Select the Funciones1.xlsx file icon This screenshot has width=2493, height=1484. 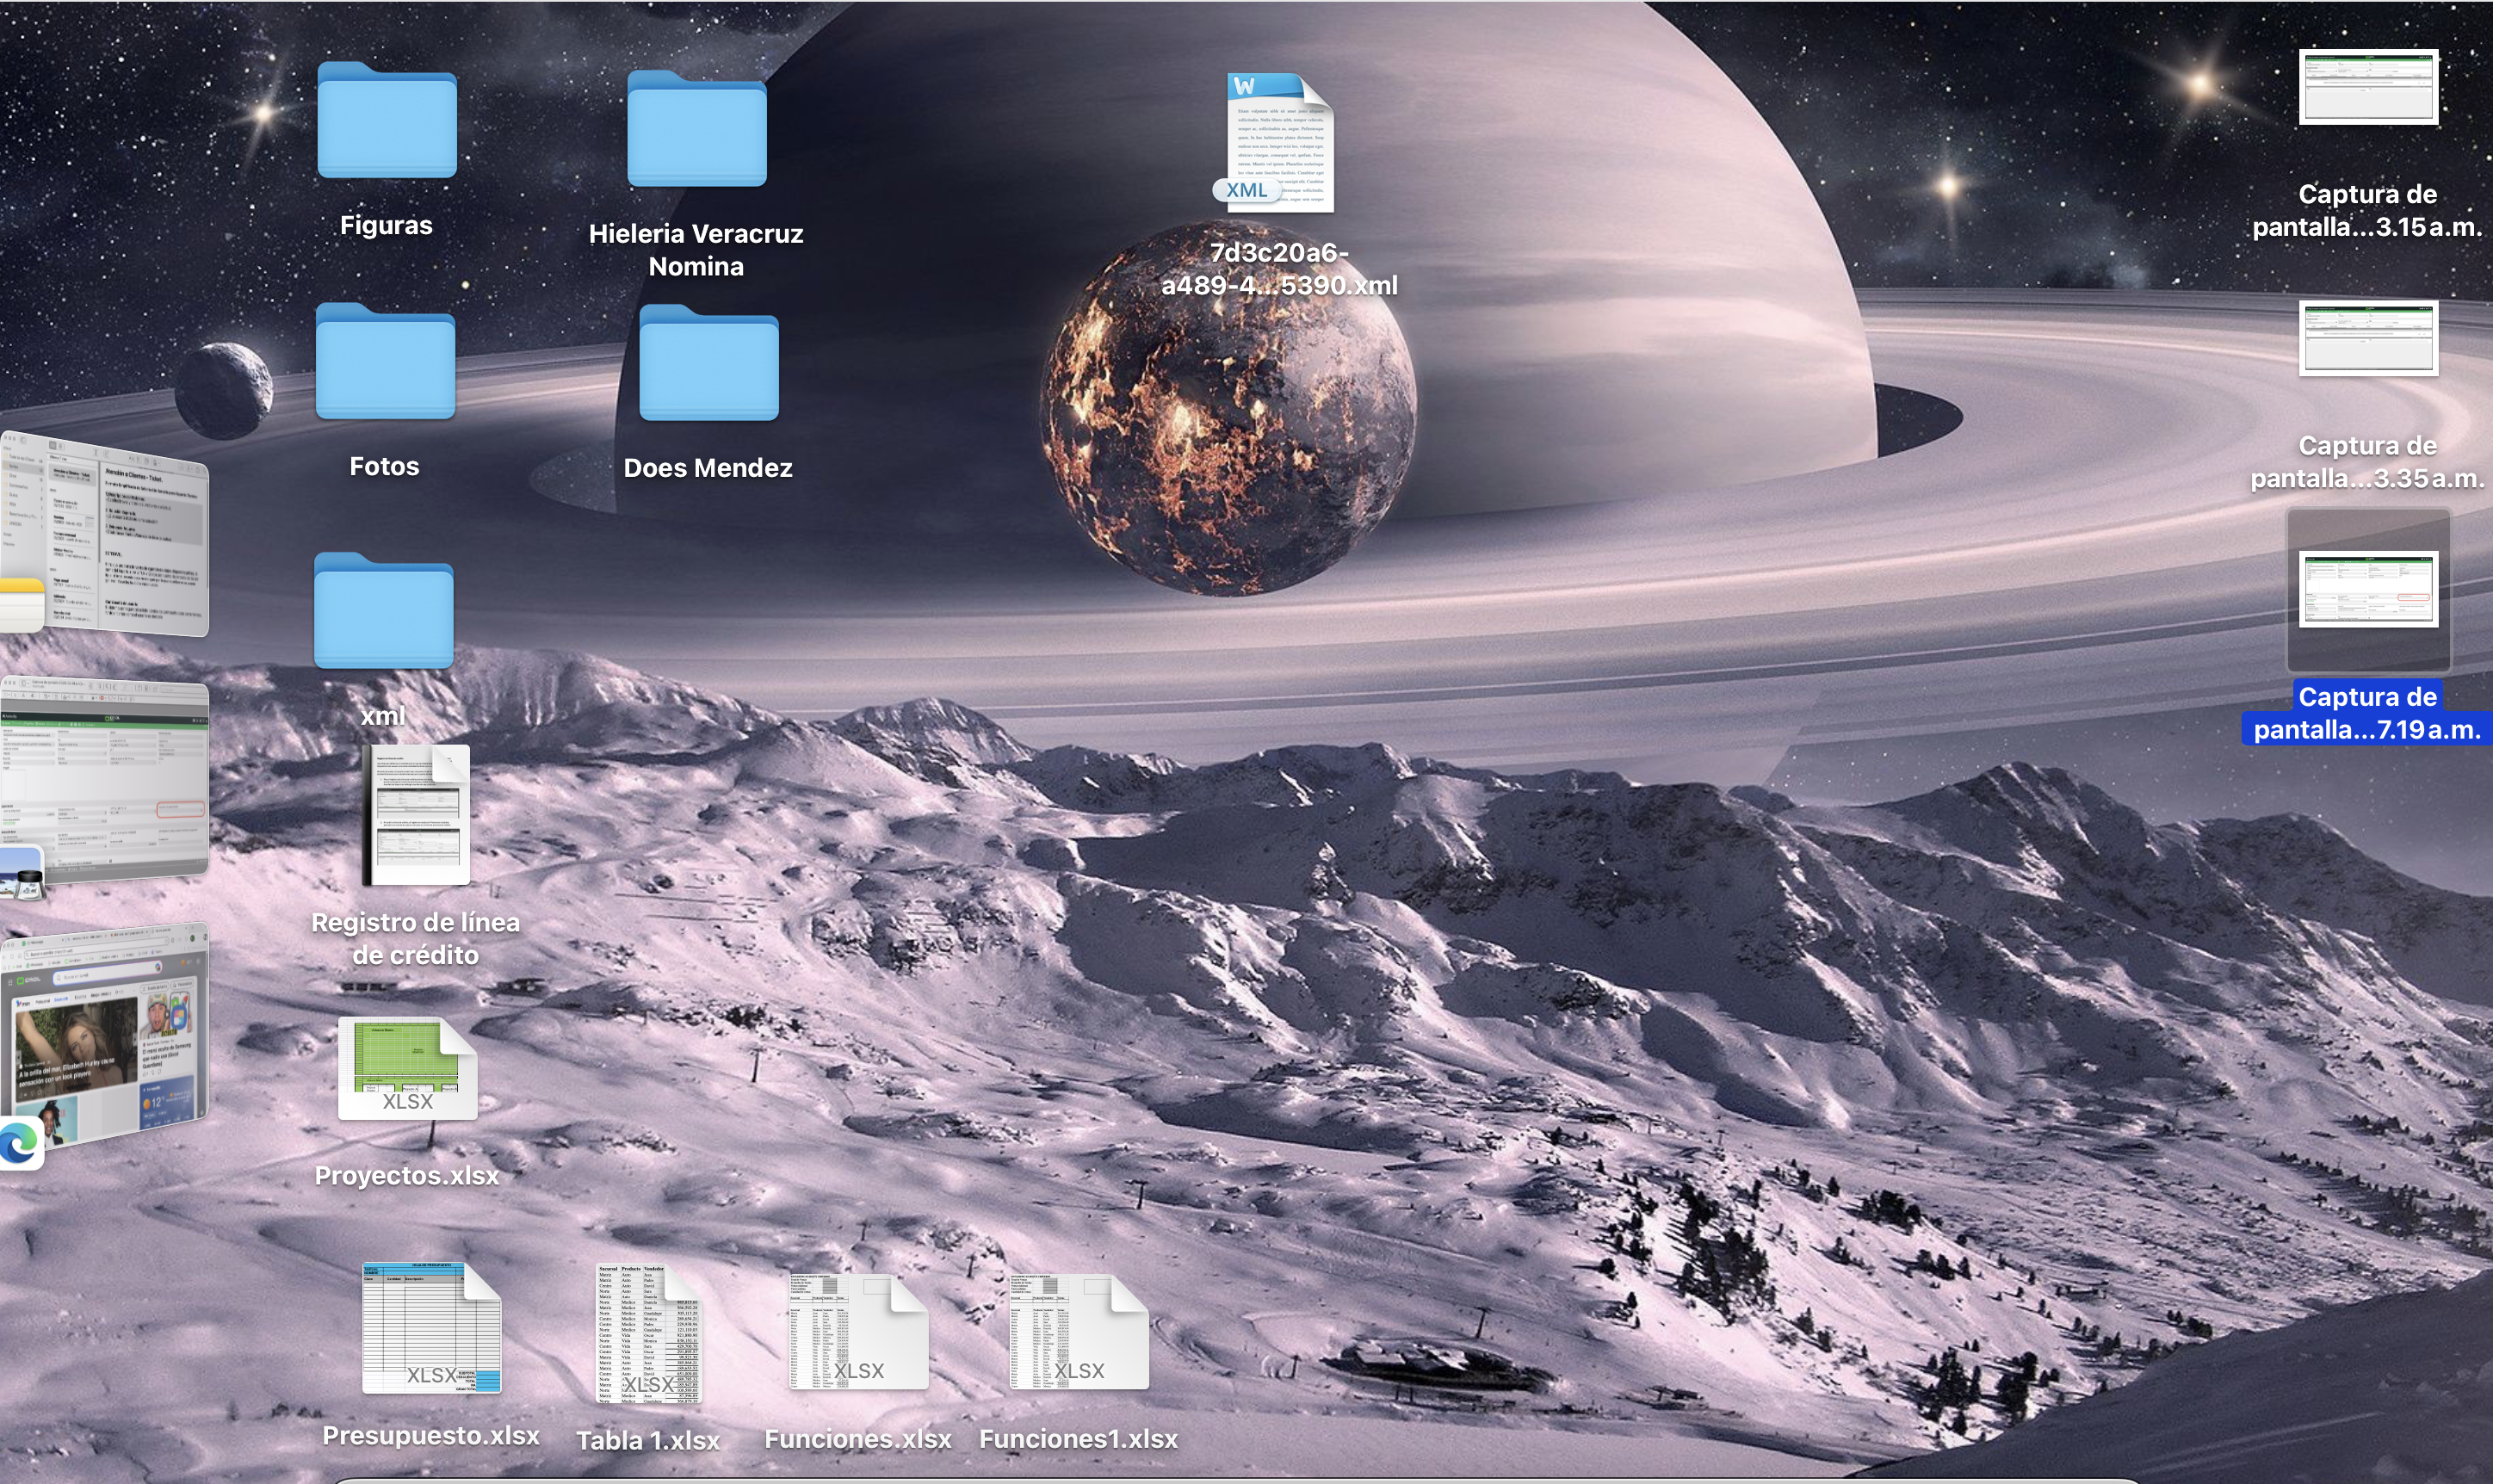pyautogui.click(x=1078, y=1332)
